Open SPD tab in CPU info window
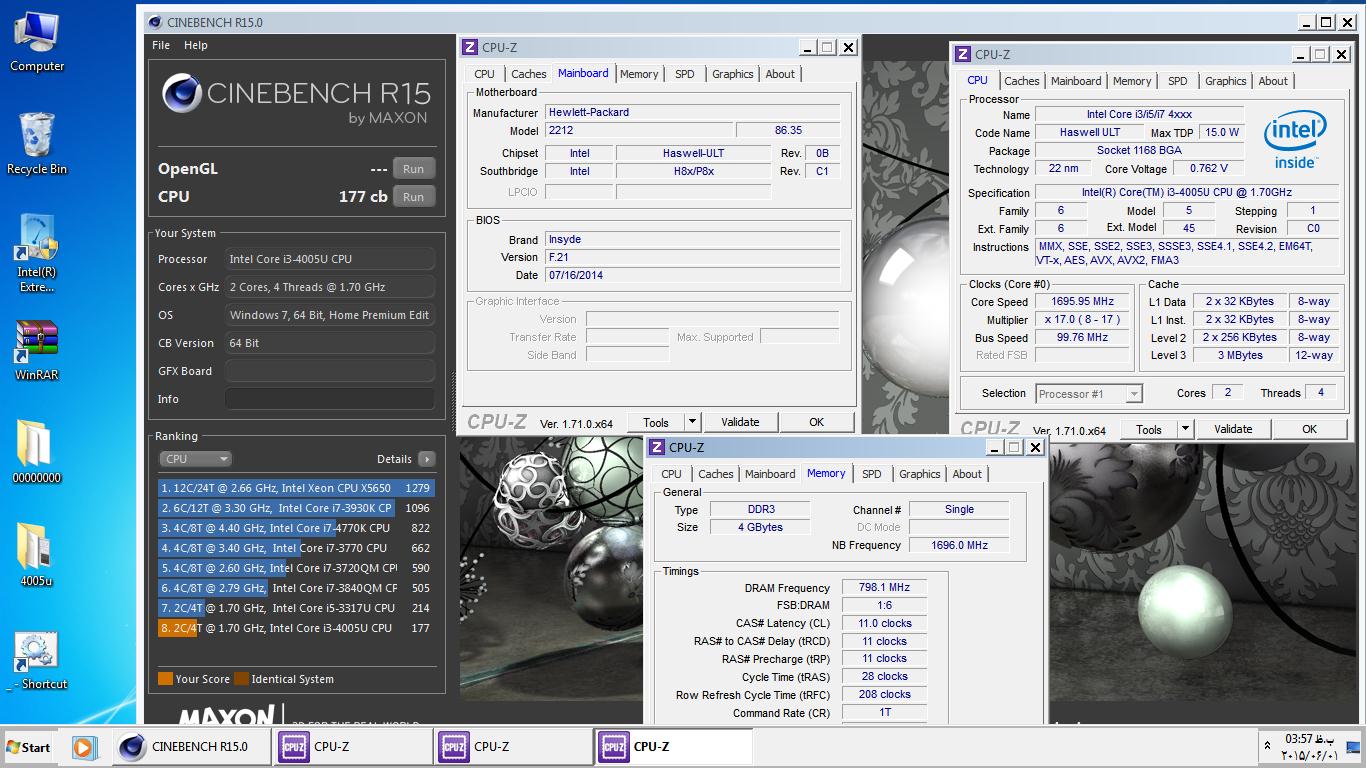The width and height of the screenshot is (1366, 768). coord(1177,81)
